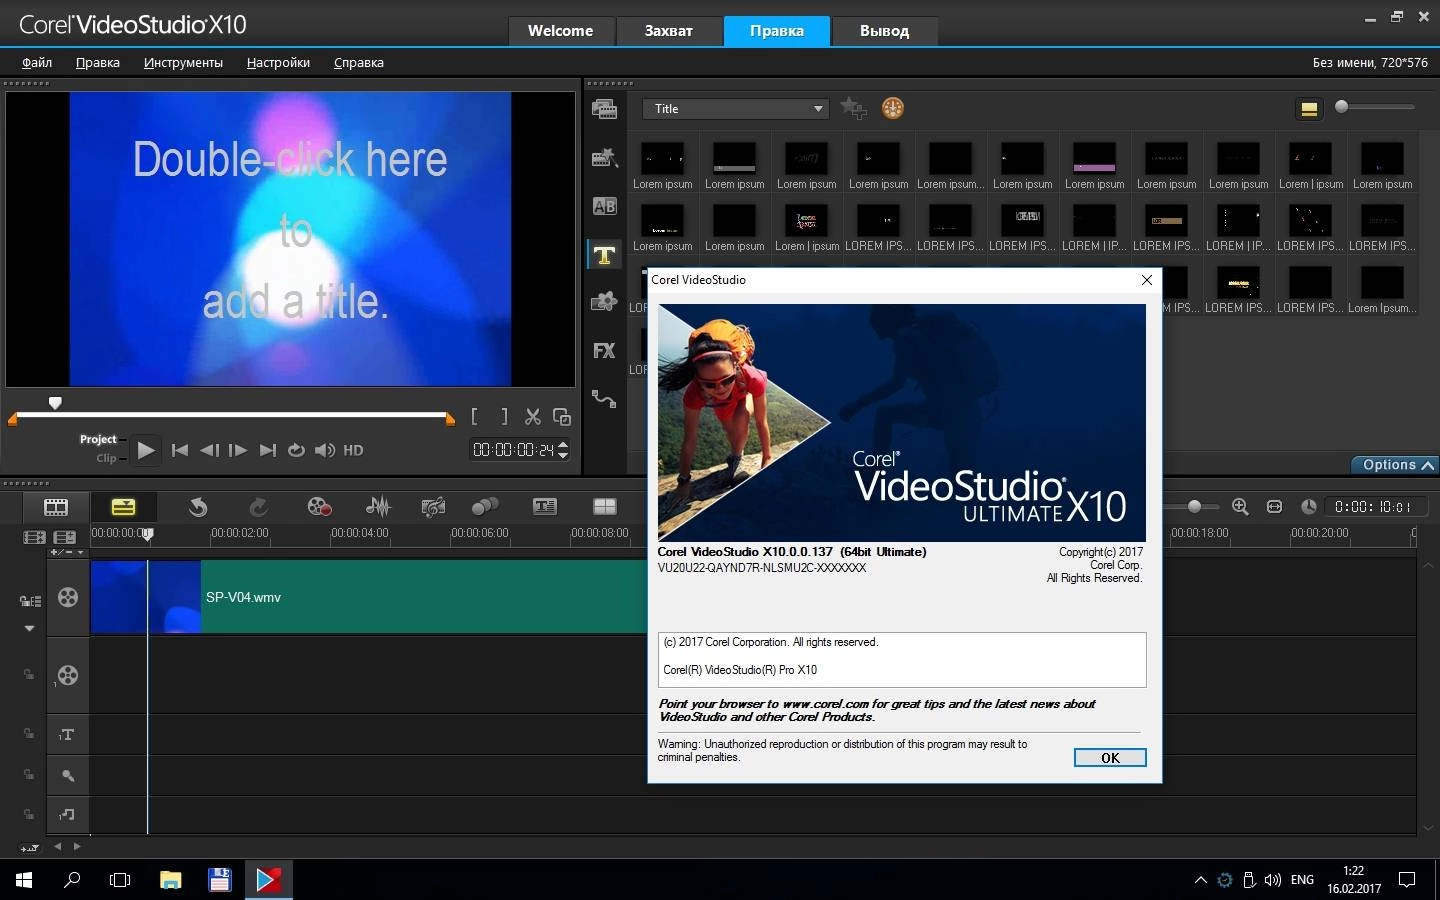Jump to start of the preview

point(180,450)
